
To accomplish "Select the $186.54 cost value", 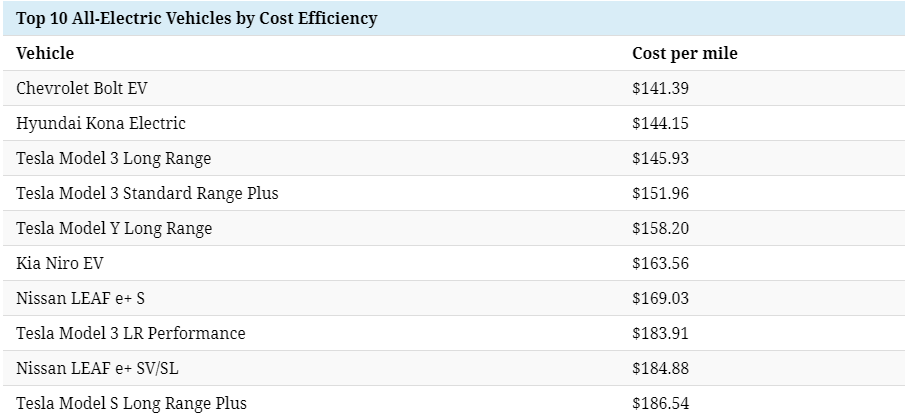I will tap(660, 403).
